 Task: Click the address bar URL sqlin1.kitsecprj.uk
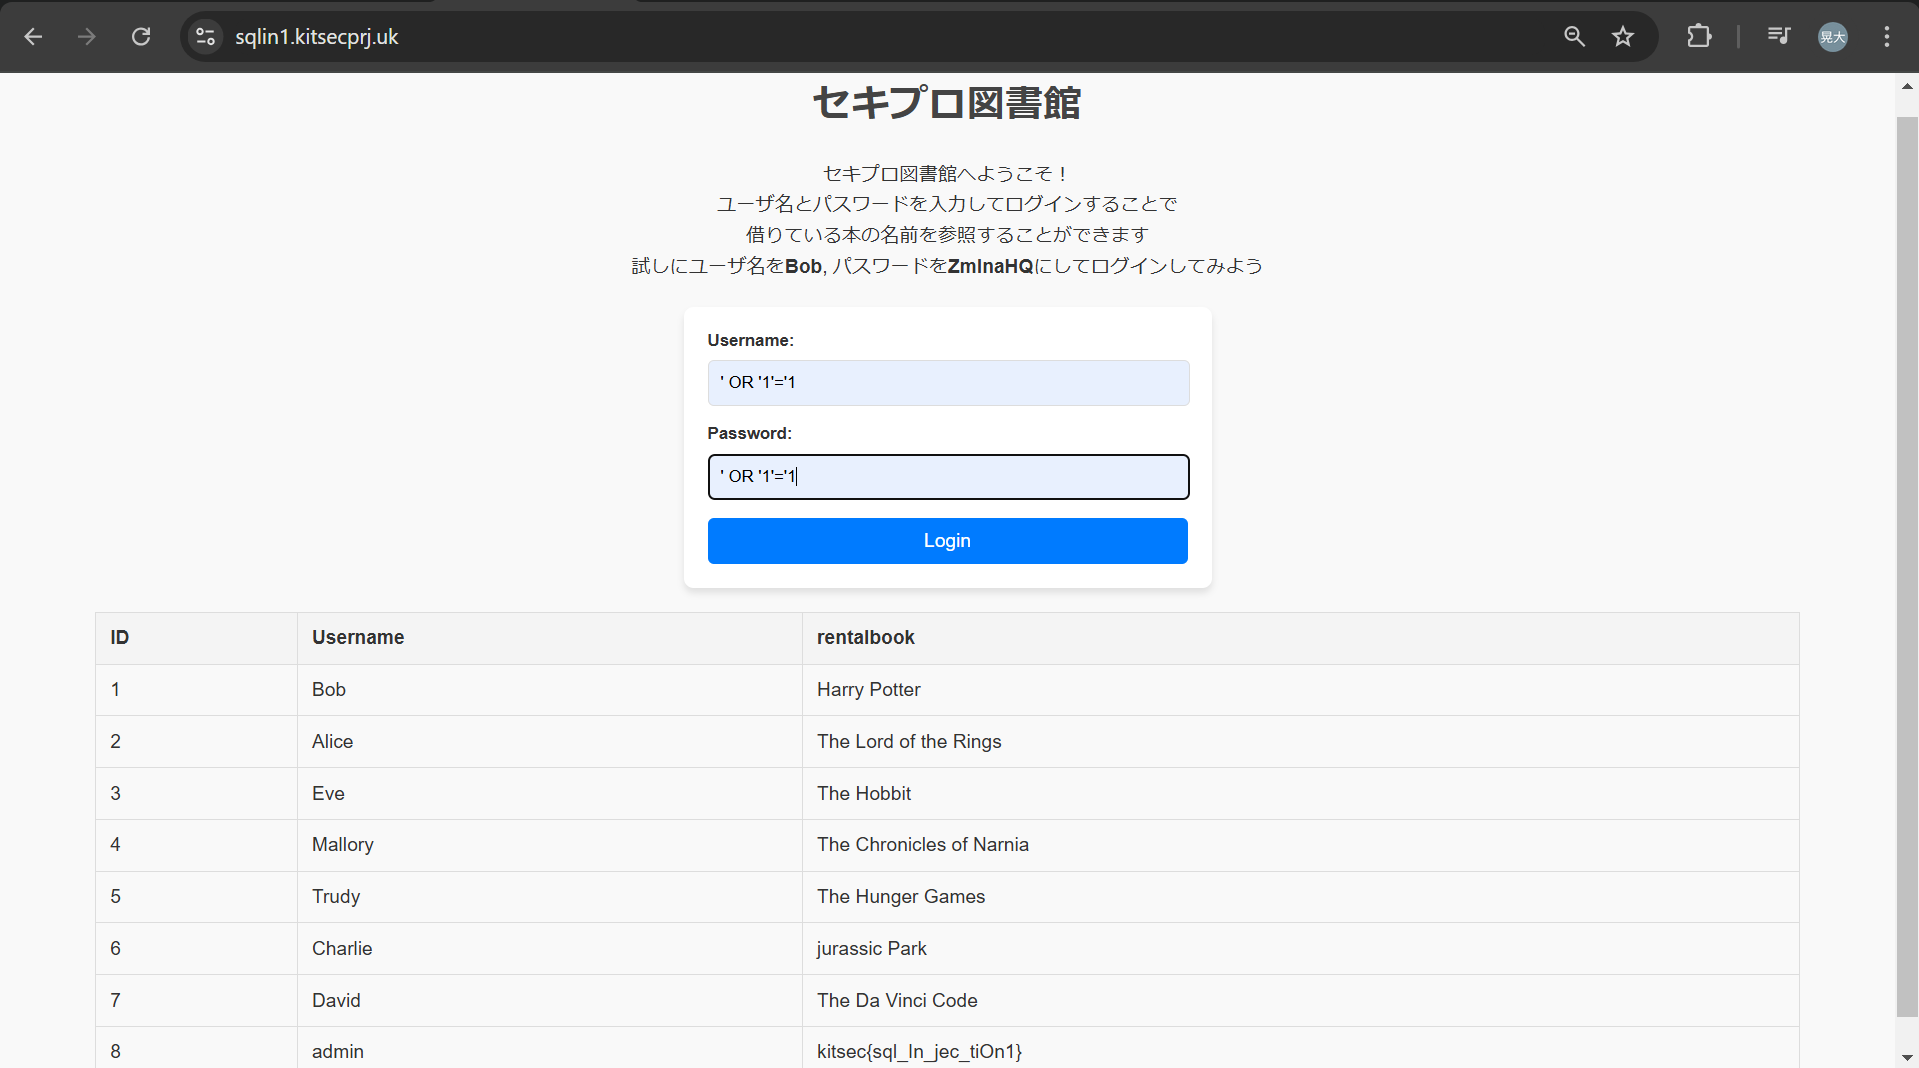pyautogui.click(x=316, y=37)
